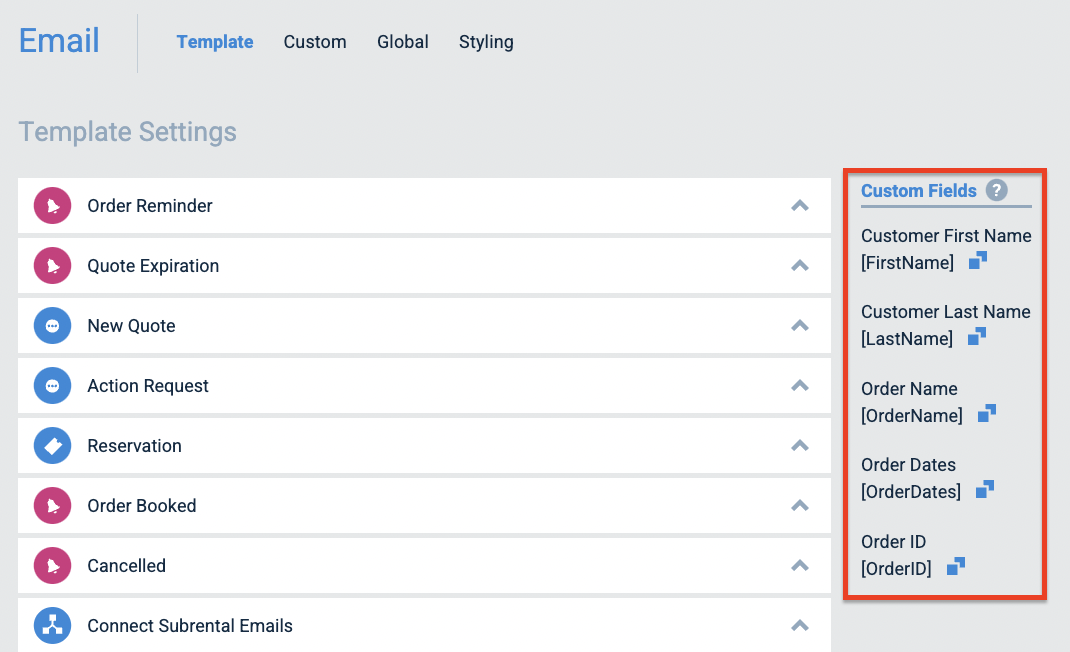1070x652 pixels.
Task: Select the Connect Subrental Emails label
Action: click(190, 625)
